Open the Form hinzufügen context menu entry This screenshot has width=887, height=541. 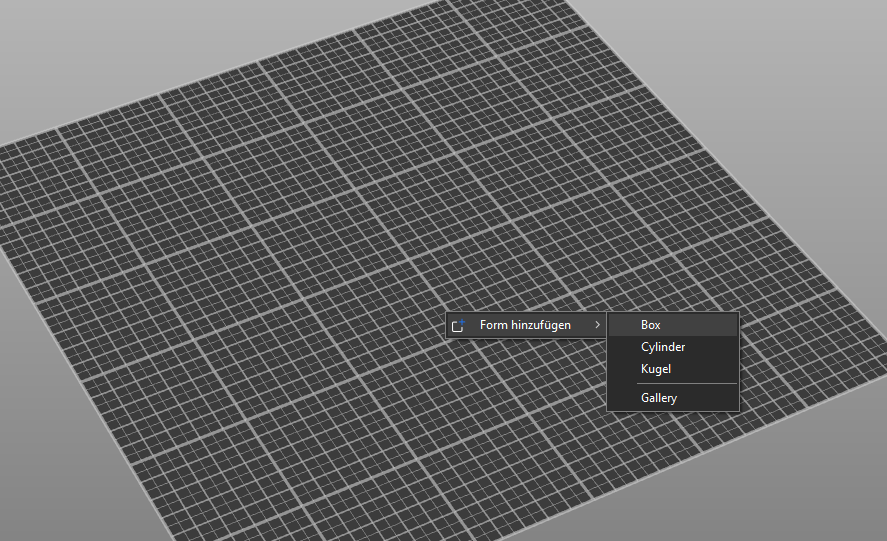526,325
